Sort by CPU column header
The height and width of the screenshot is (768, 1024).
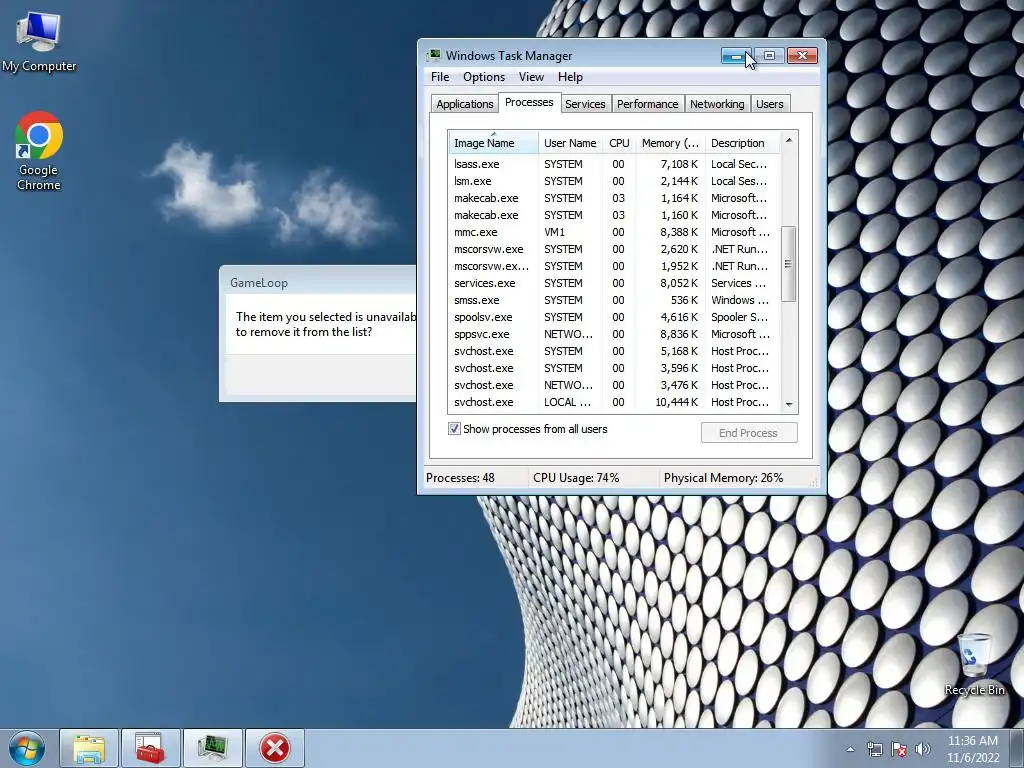click(619, 143)
